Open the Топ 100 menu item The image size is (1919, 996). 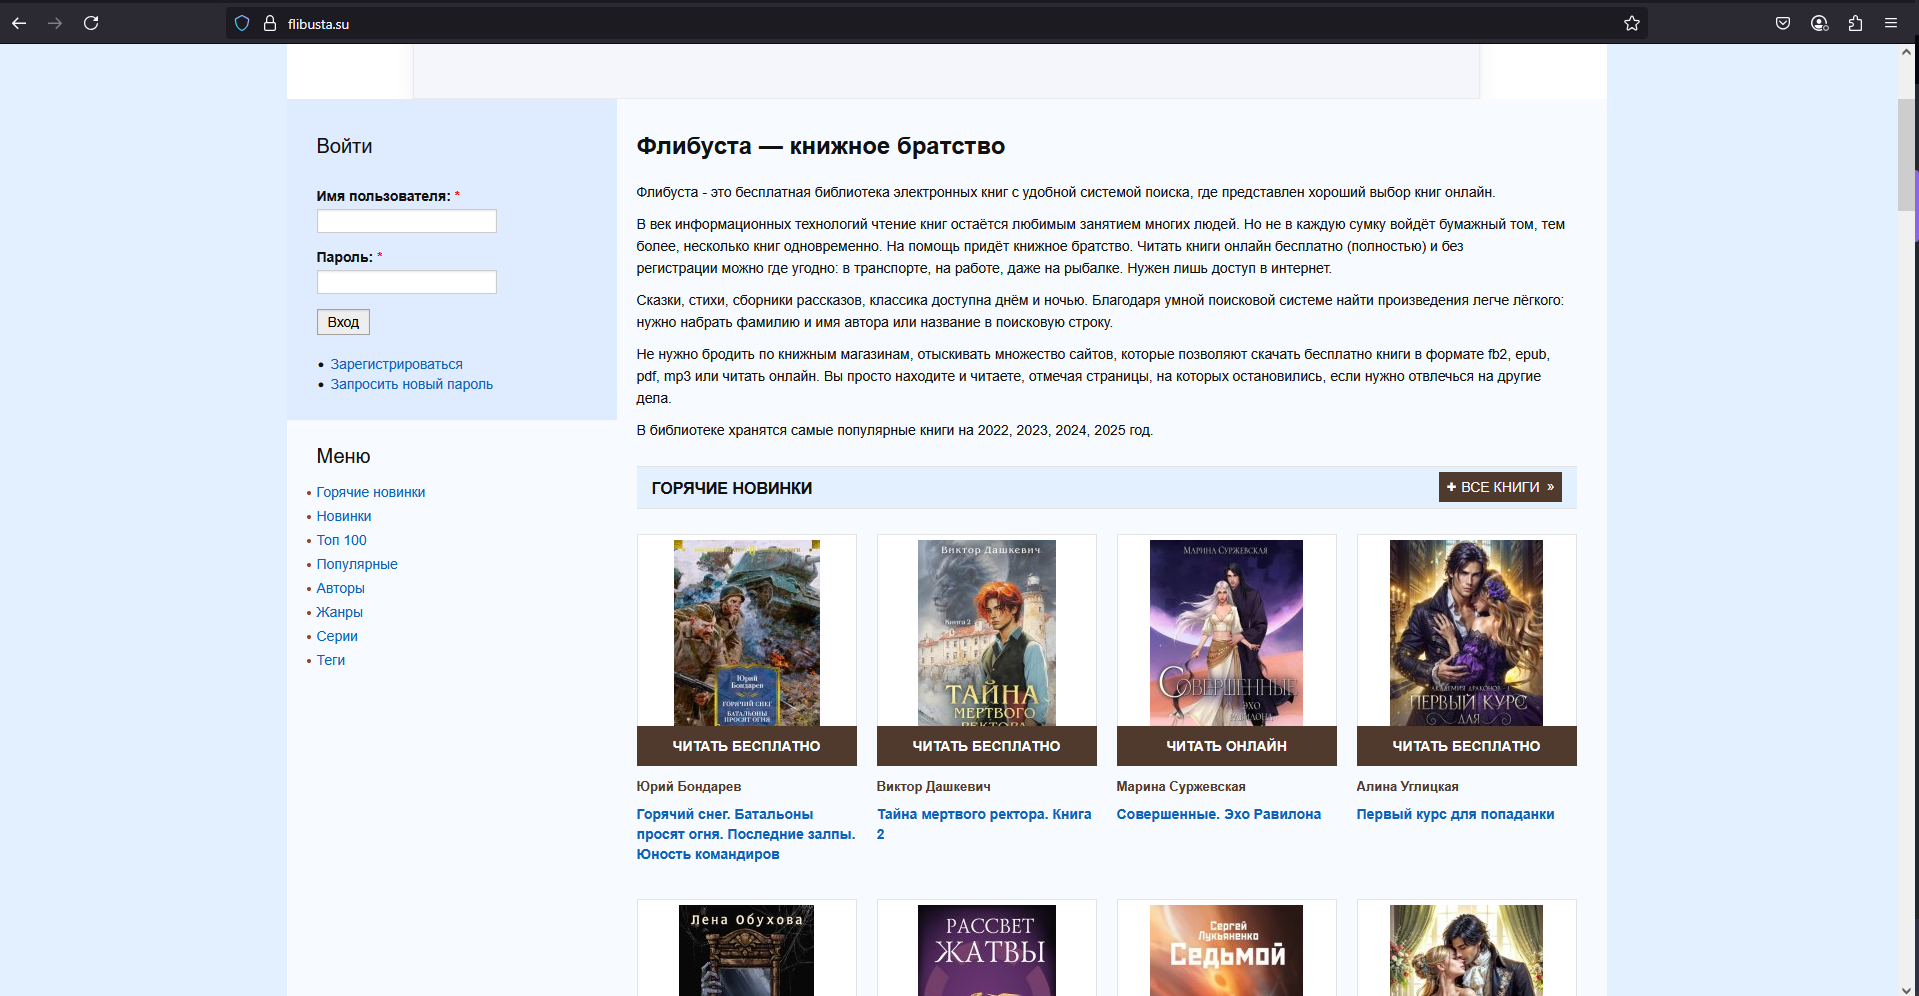click(341, 540)
